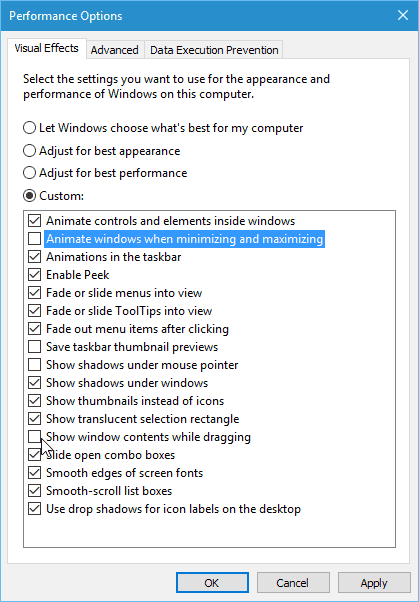Enable Animate windows when minimizing and maximizing
Viewport: 419px width, 602px height.
[35, 239]
